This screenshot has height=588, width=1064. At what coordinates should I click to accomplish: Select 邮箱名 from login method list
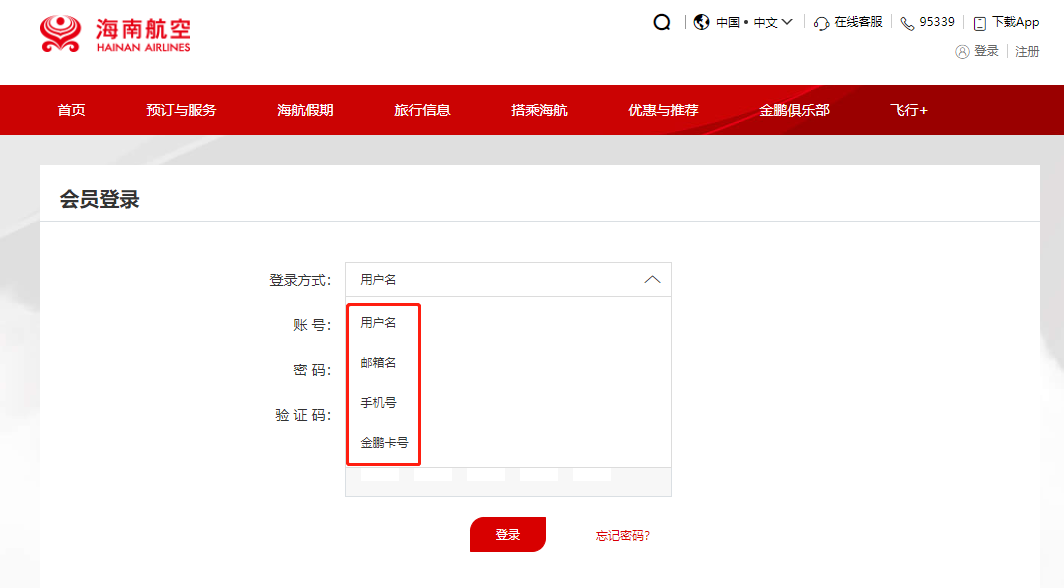pyautogui.click(x=379, y=363)
